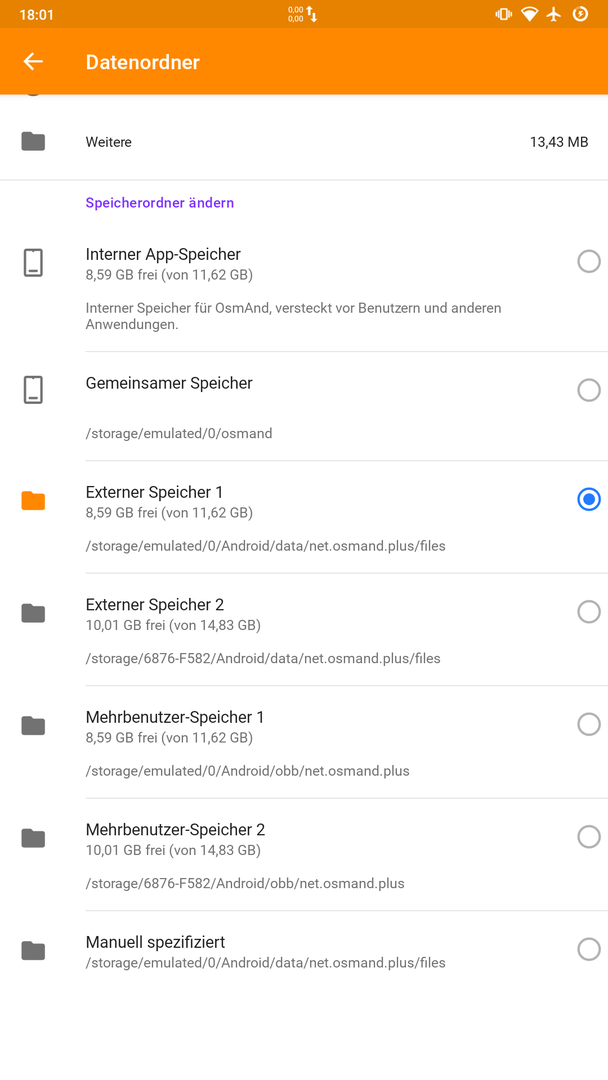Click the folder icon for Mehrbenutzer-Speicher 1

click(33, 725)
